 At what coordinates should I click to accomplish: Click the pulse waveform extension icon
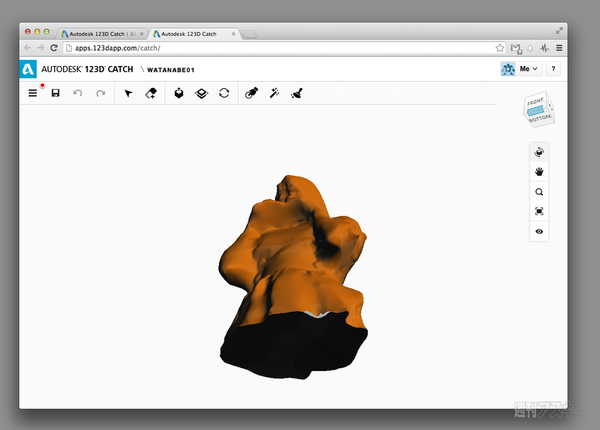545,48
